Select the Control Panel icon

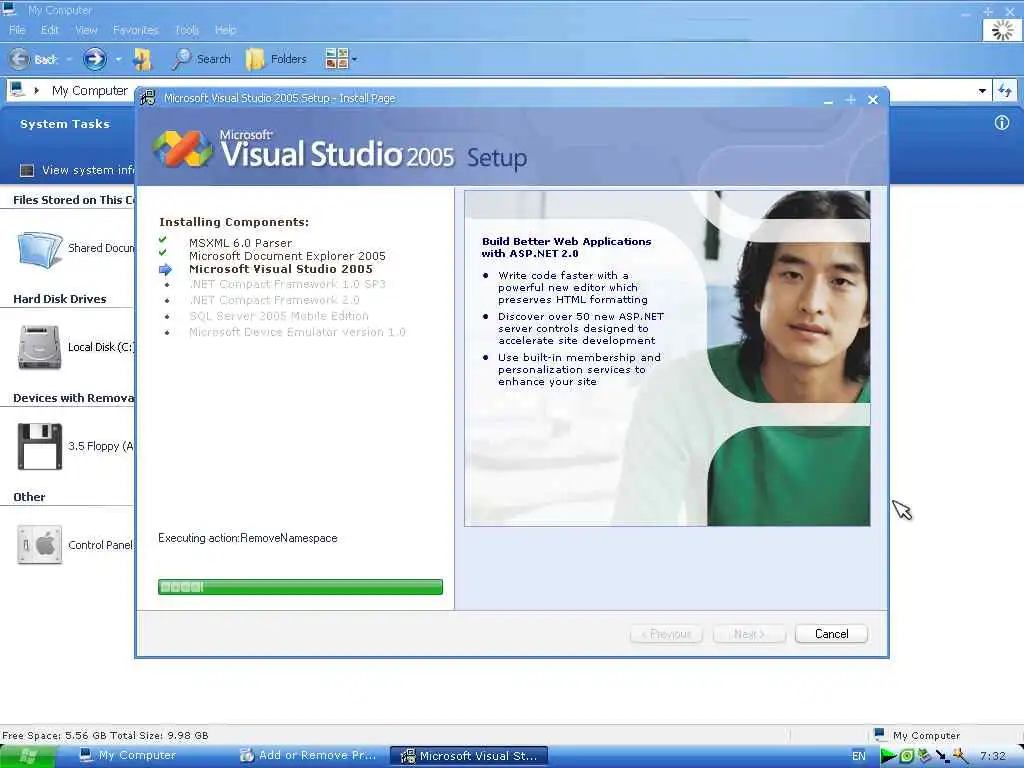pyautogui.click(x=40, y=545)
